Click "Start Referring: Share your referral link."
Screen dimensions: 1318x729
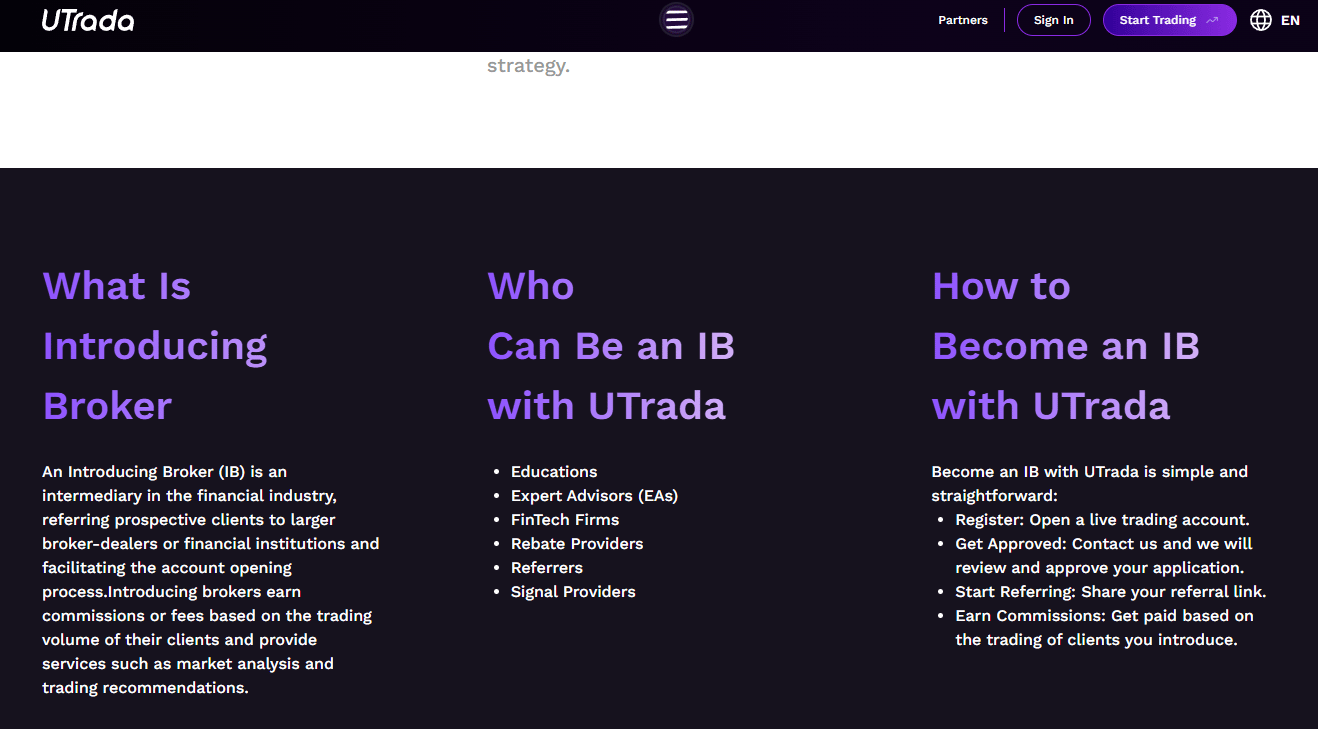[x=1111, y=592]
